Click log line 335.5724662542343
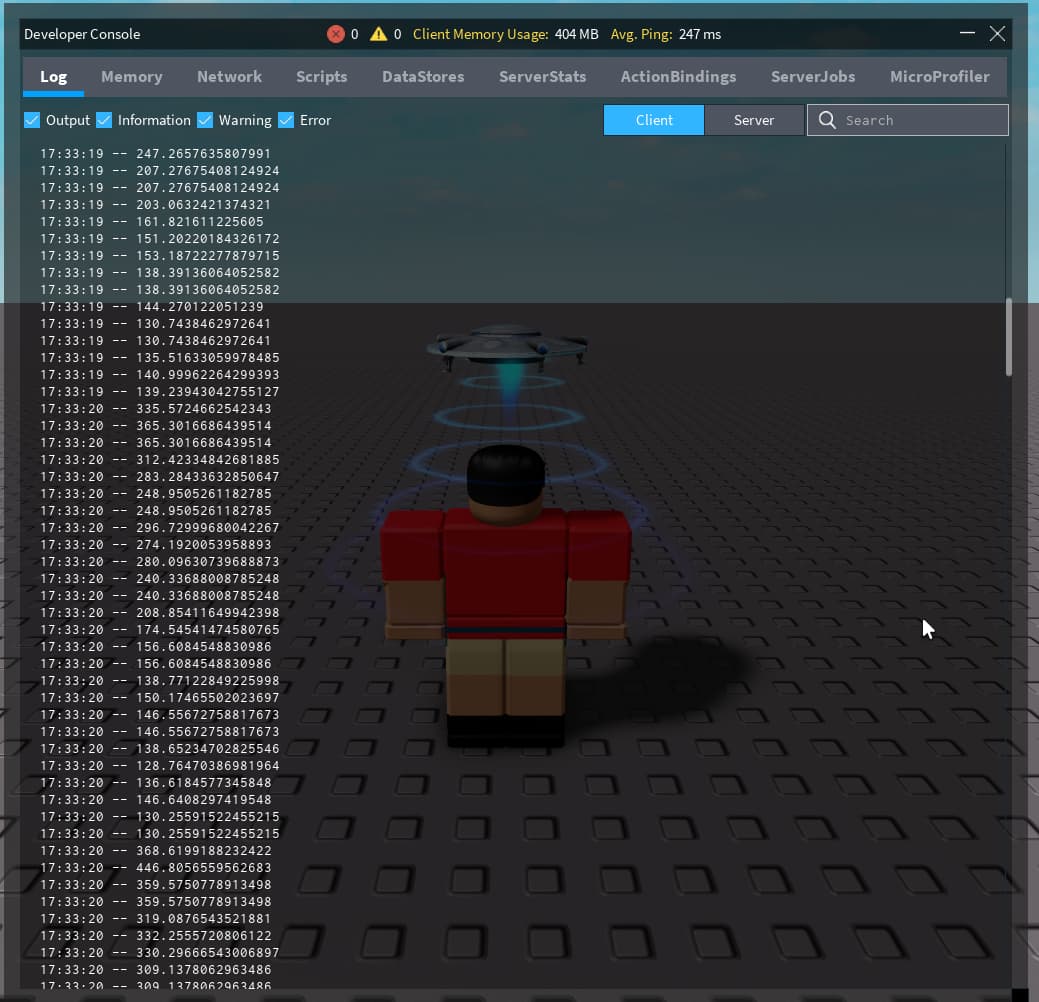This screenshot has height=1002, width=1039. [156, 409]
